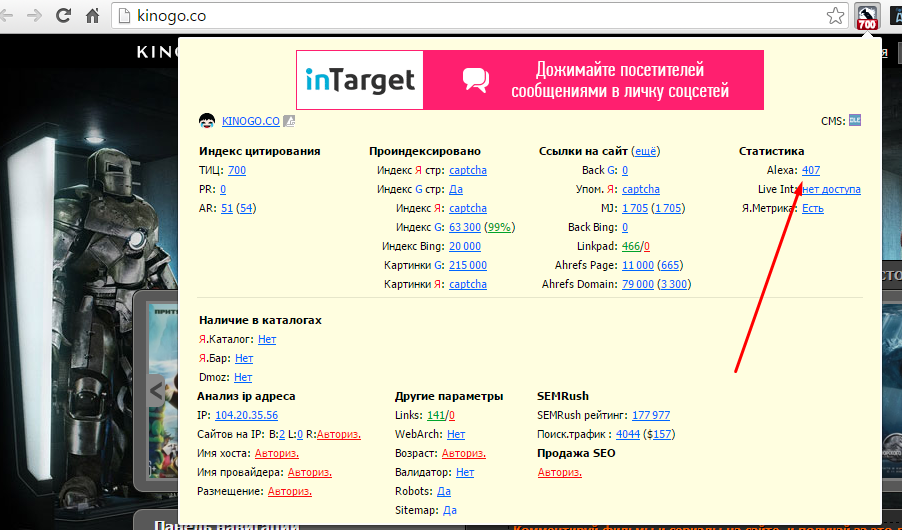The width and height of the screenshot is (902, 530).
Task: Open Ahrefs Page value 665
Action: click(x=670, y=265)
